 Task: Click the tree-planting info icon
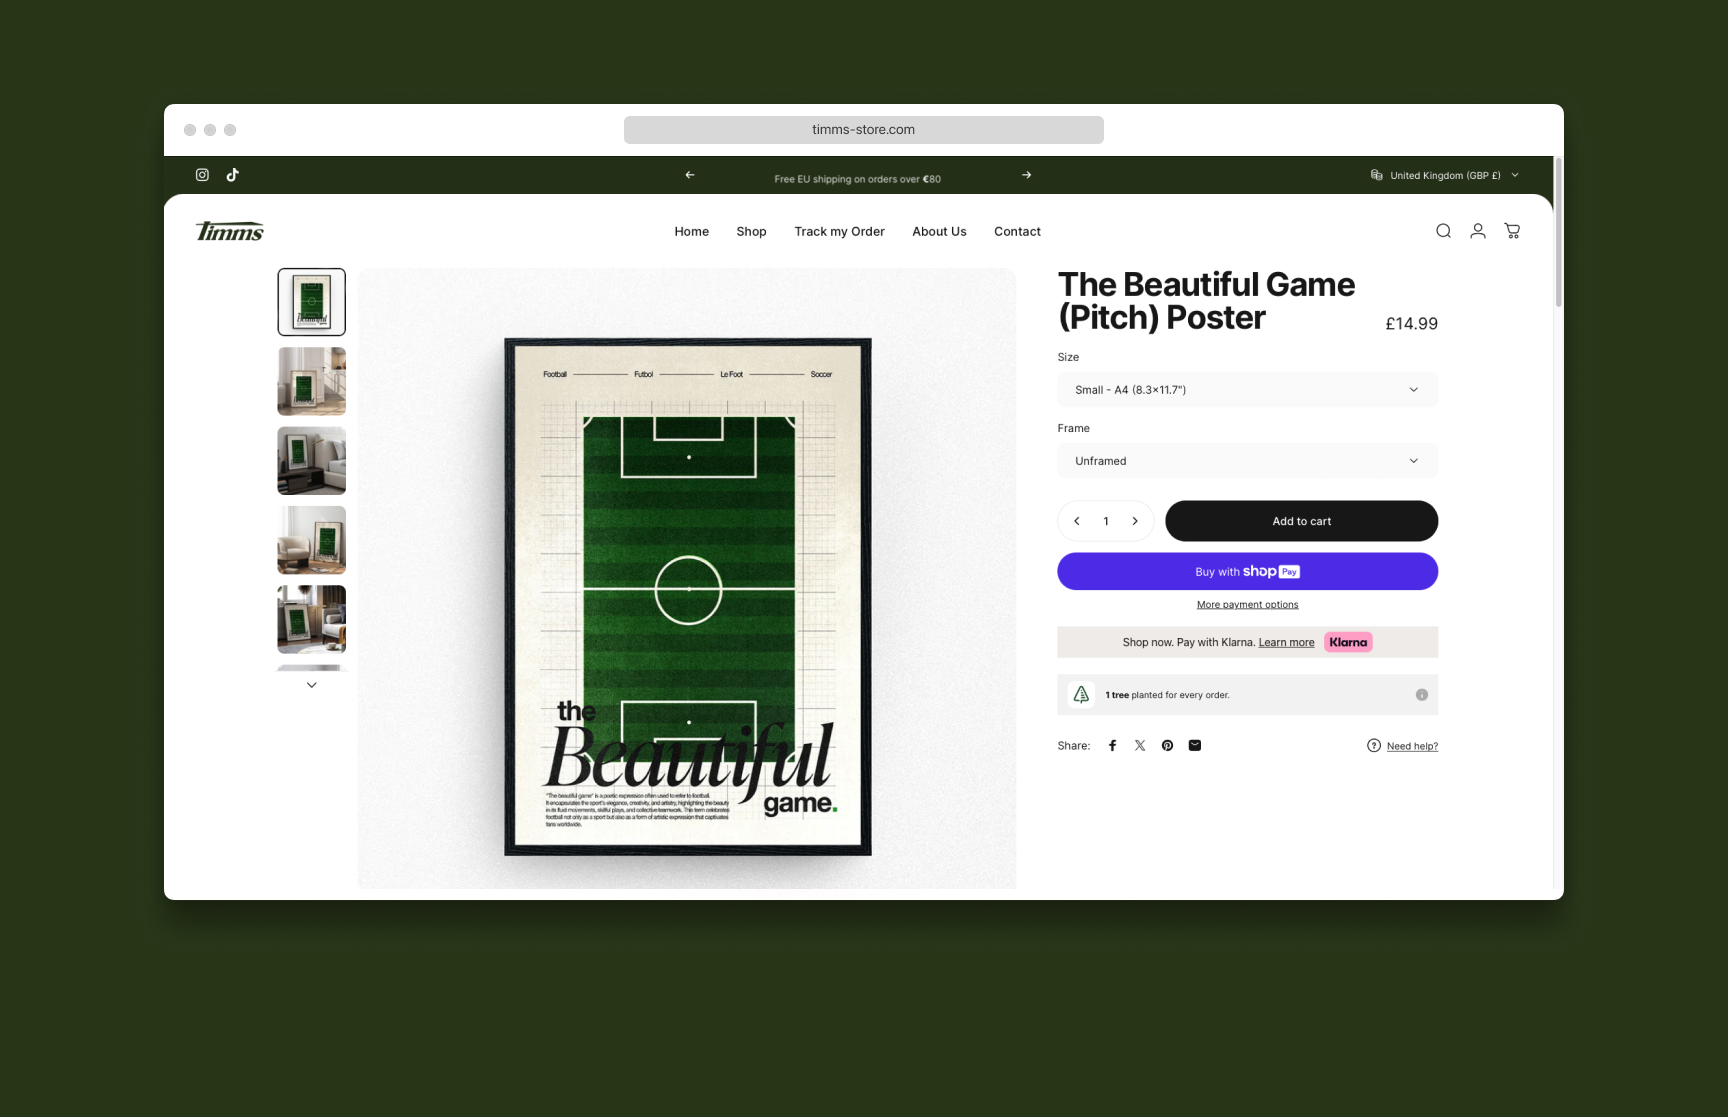tap(1422, 695)
